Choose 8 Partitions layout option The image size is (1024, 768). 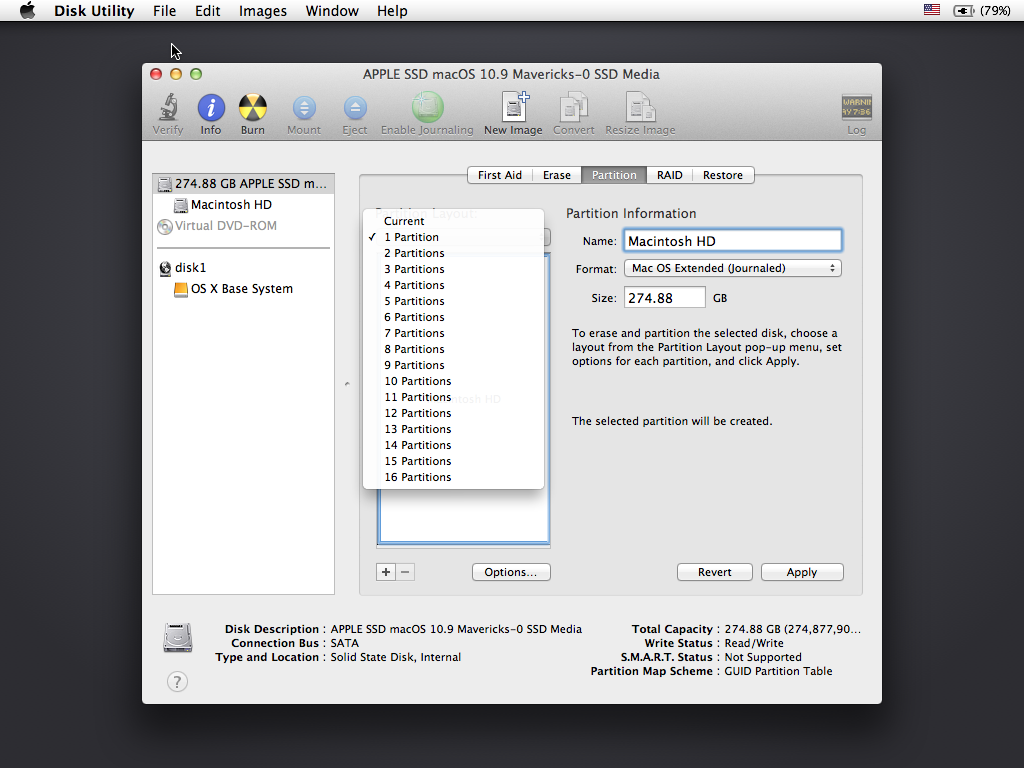coord(453,349)
